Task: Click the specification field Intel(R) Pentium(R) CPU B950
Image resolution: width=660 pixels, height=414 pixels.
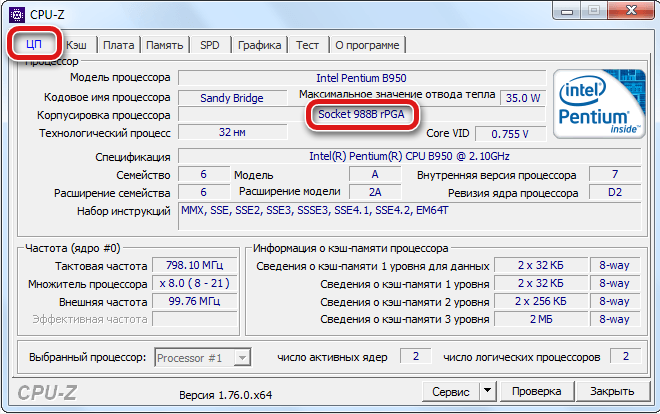Action: 409,156
